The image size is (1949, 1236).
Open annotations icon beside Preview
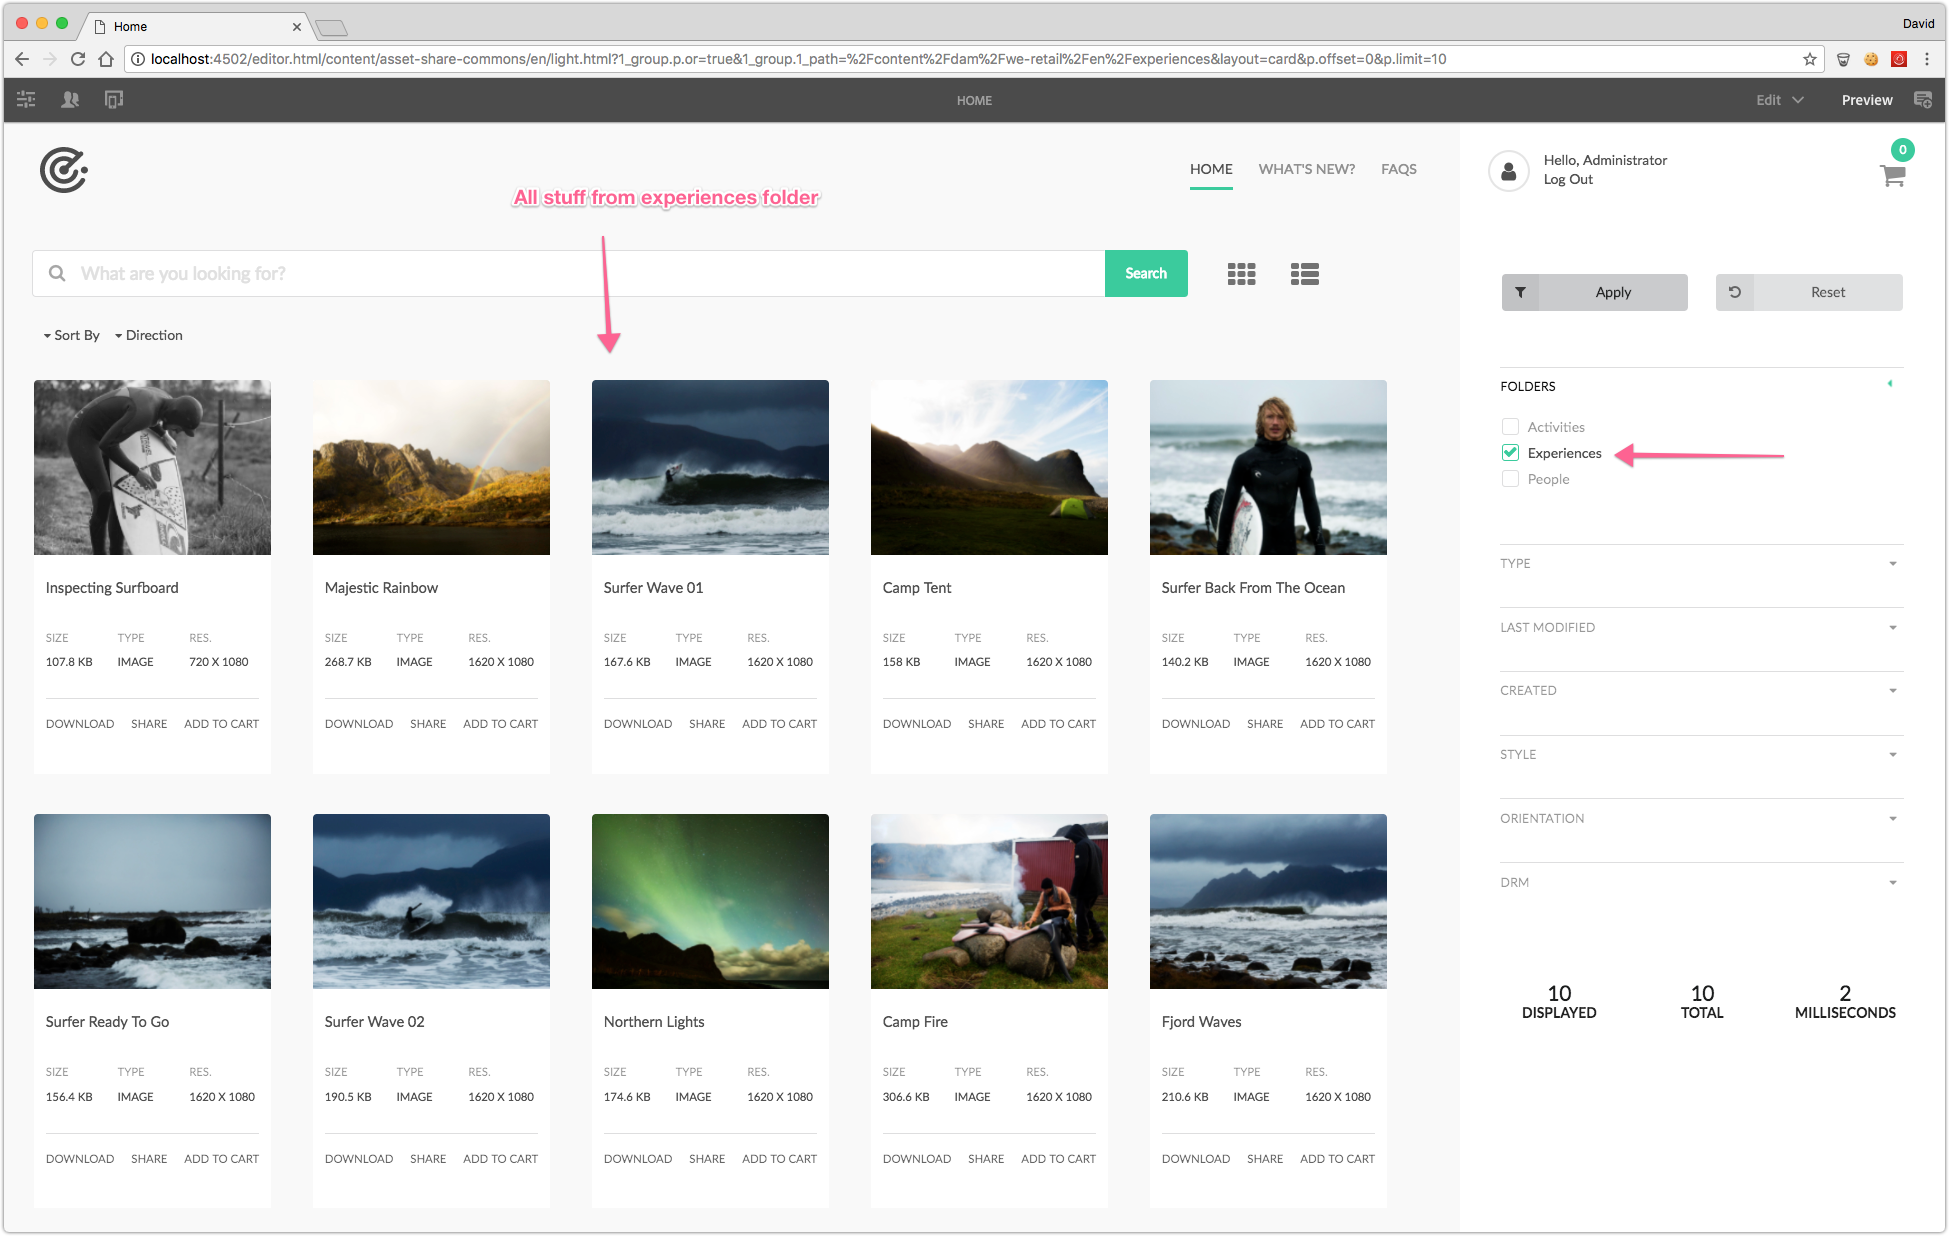(x=1922, y=100)
